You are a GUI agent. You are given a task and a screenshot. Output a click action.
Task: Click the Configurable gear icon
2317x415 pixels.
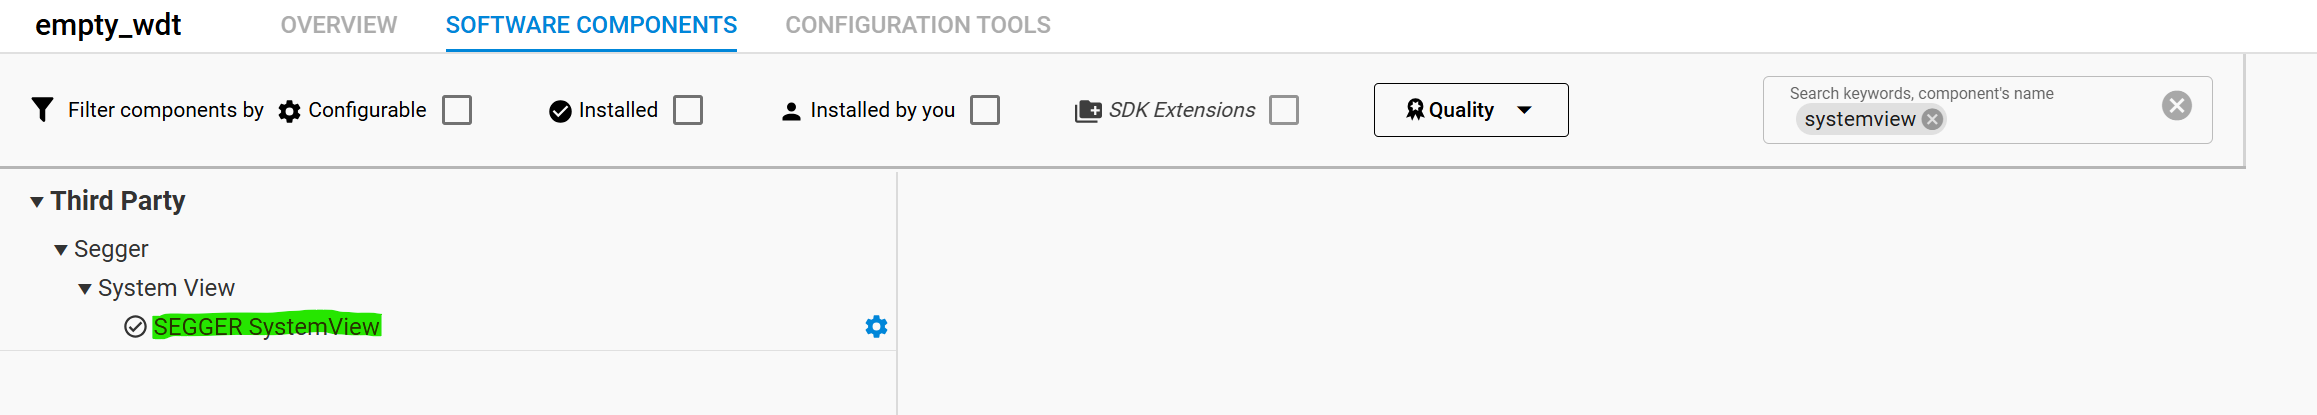click(x=289, y=111)
